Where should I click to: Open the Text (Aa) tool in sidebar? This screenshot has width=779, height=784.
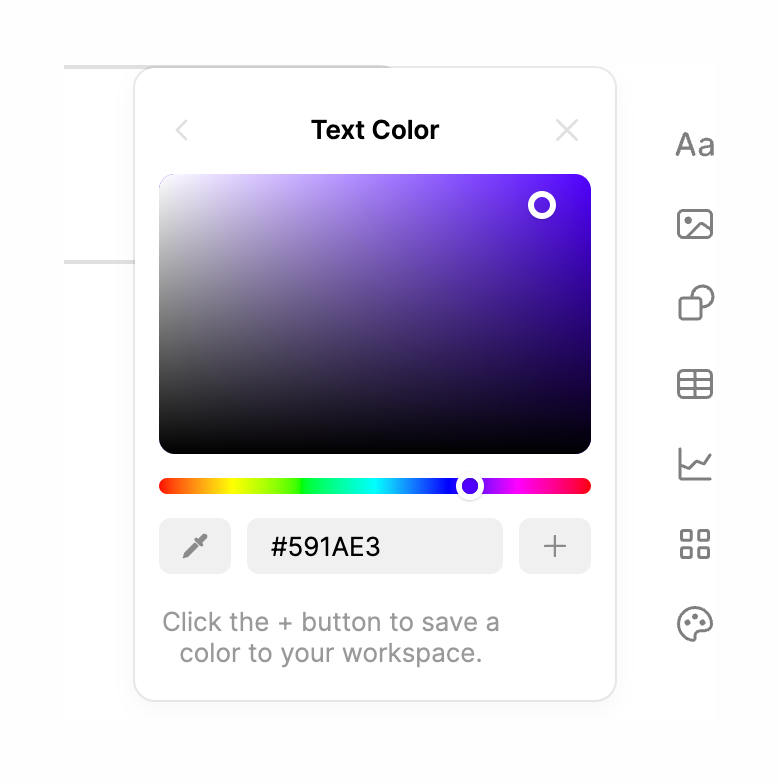(695, 145)
